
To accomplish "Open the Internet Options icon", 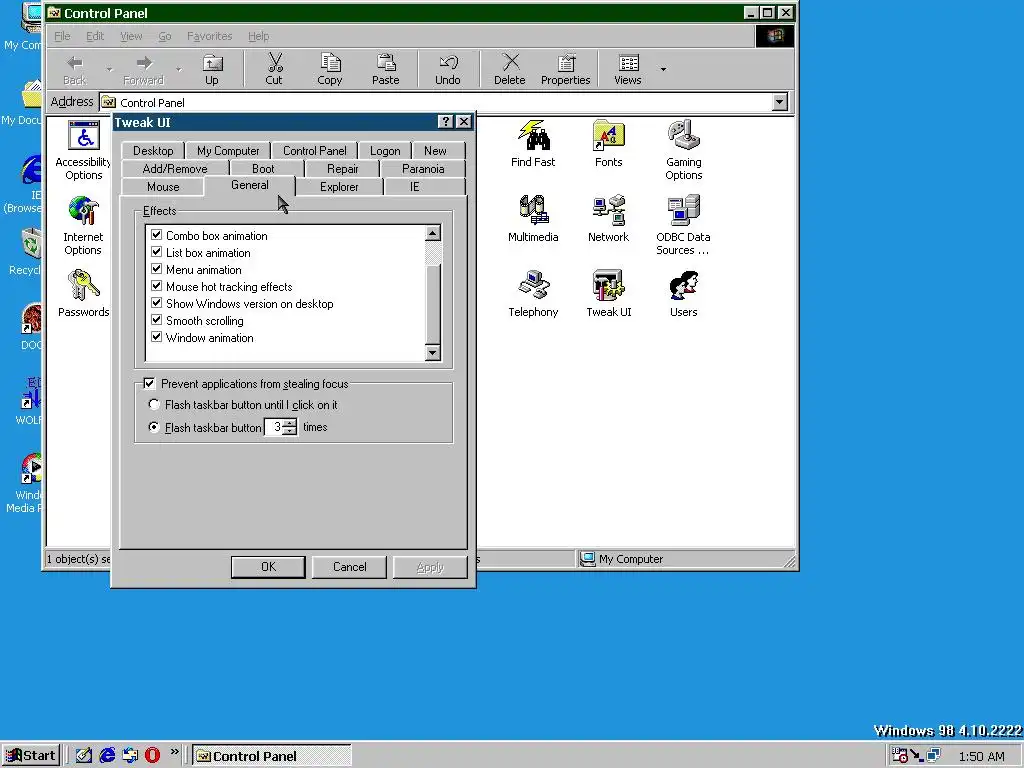I will click(x=83, y=225).
